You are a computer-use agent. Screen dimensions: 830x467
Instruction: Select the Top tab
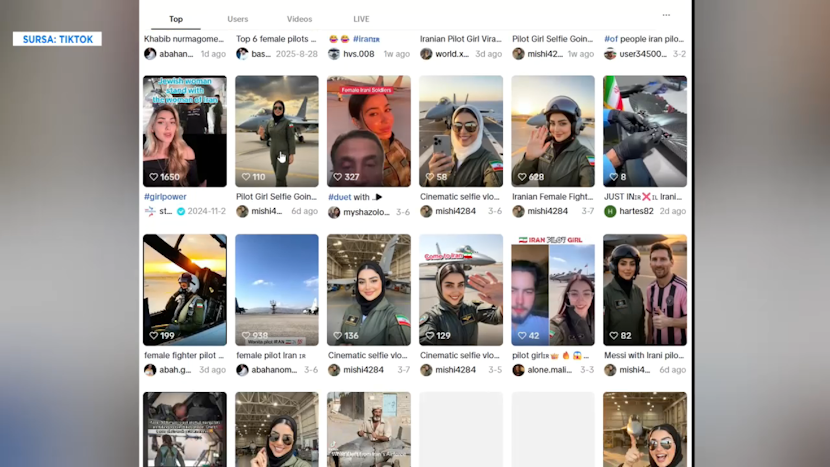[176, 19]
